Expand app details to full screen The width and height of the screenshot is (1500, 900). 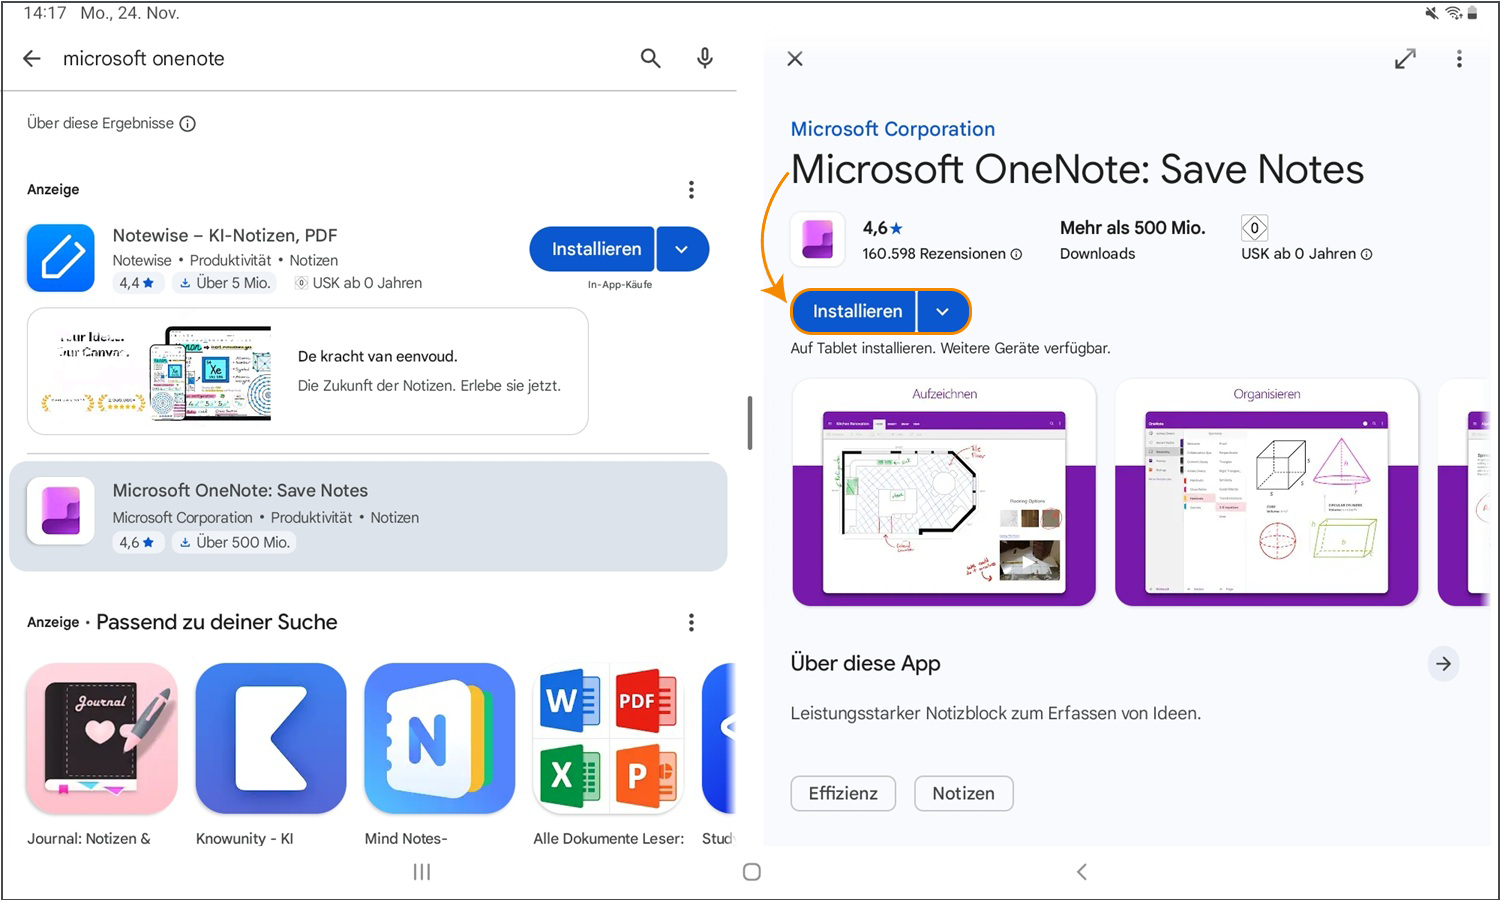pos(1405,59)
